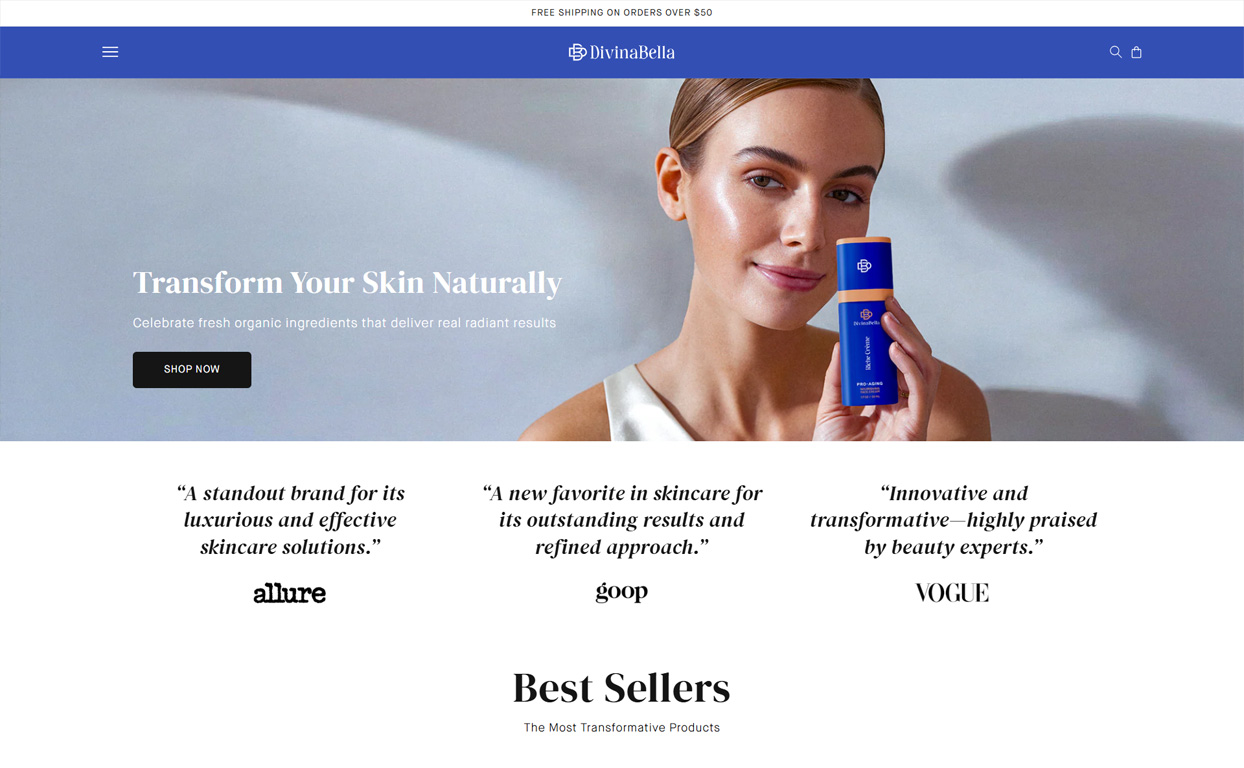Open the hamburger navigation menu
Image resolution: width=1244 pixels, height=768 pixels.
110,52
